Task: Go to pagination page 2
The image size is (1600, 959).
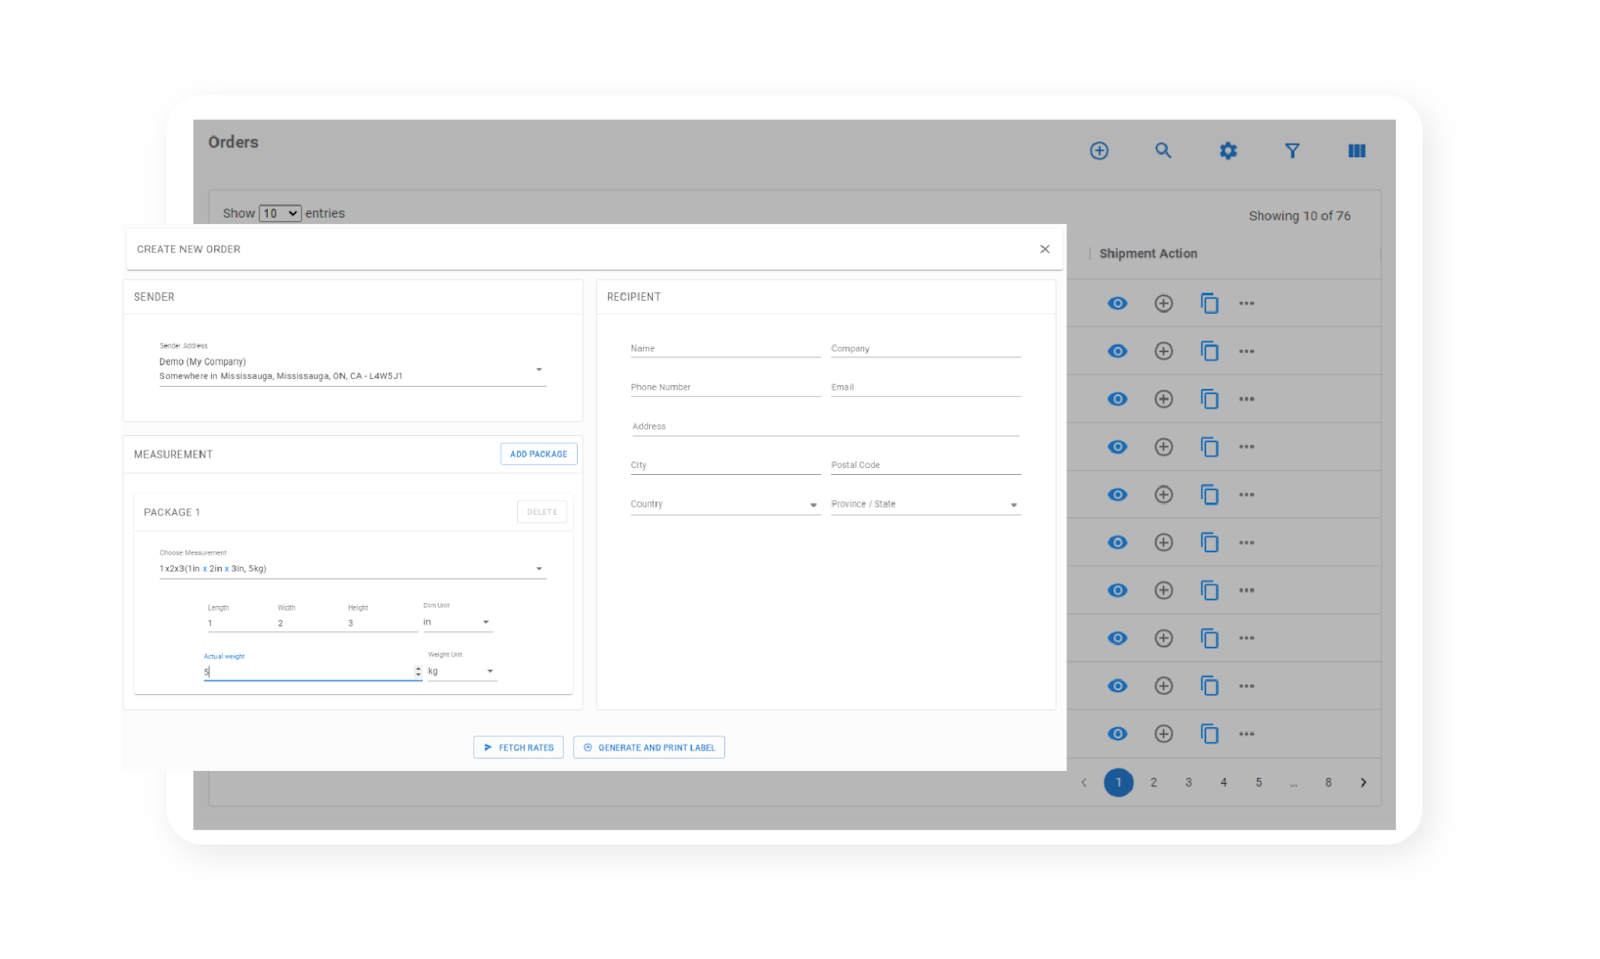Action: 1154,783
